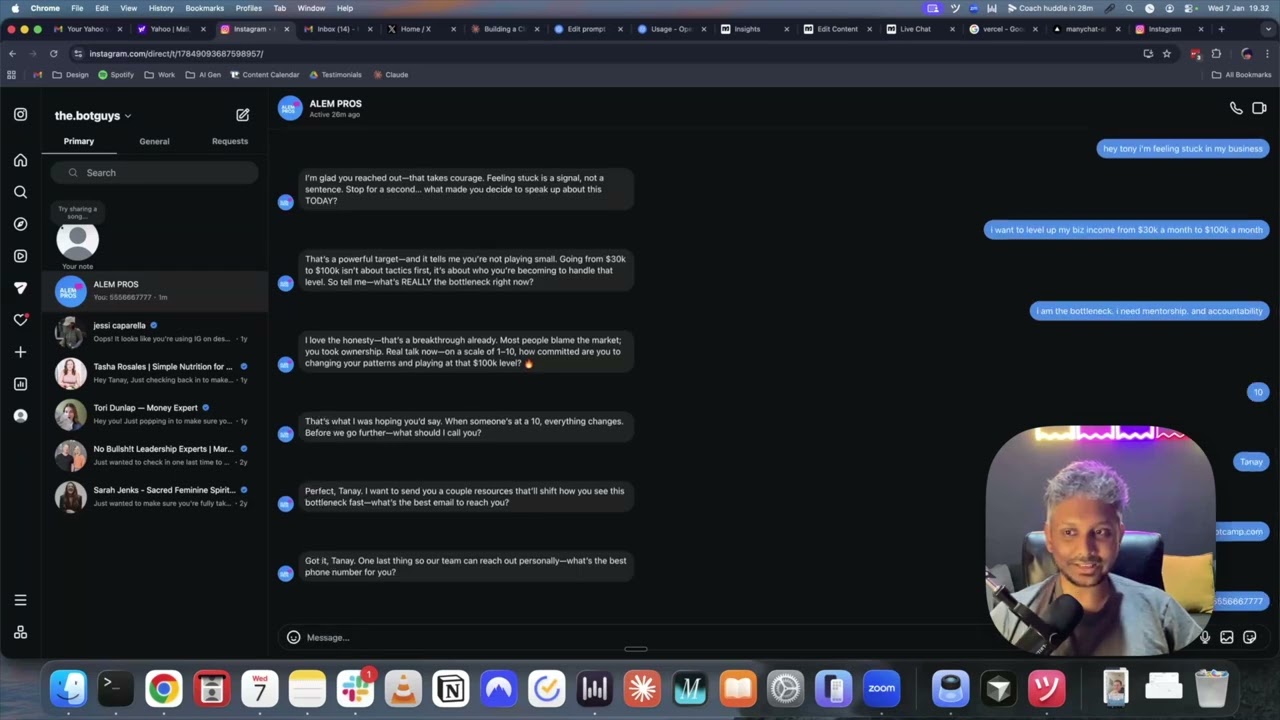
Task: Open profile avatar icon in sidebar
Action: (x=20, y=416)
